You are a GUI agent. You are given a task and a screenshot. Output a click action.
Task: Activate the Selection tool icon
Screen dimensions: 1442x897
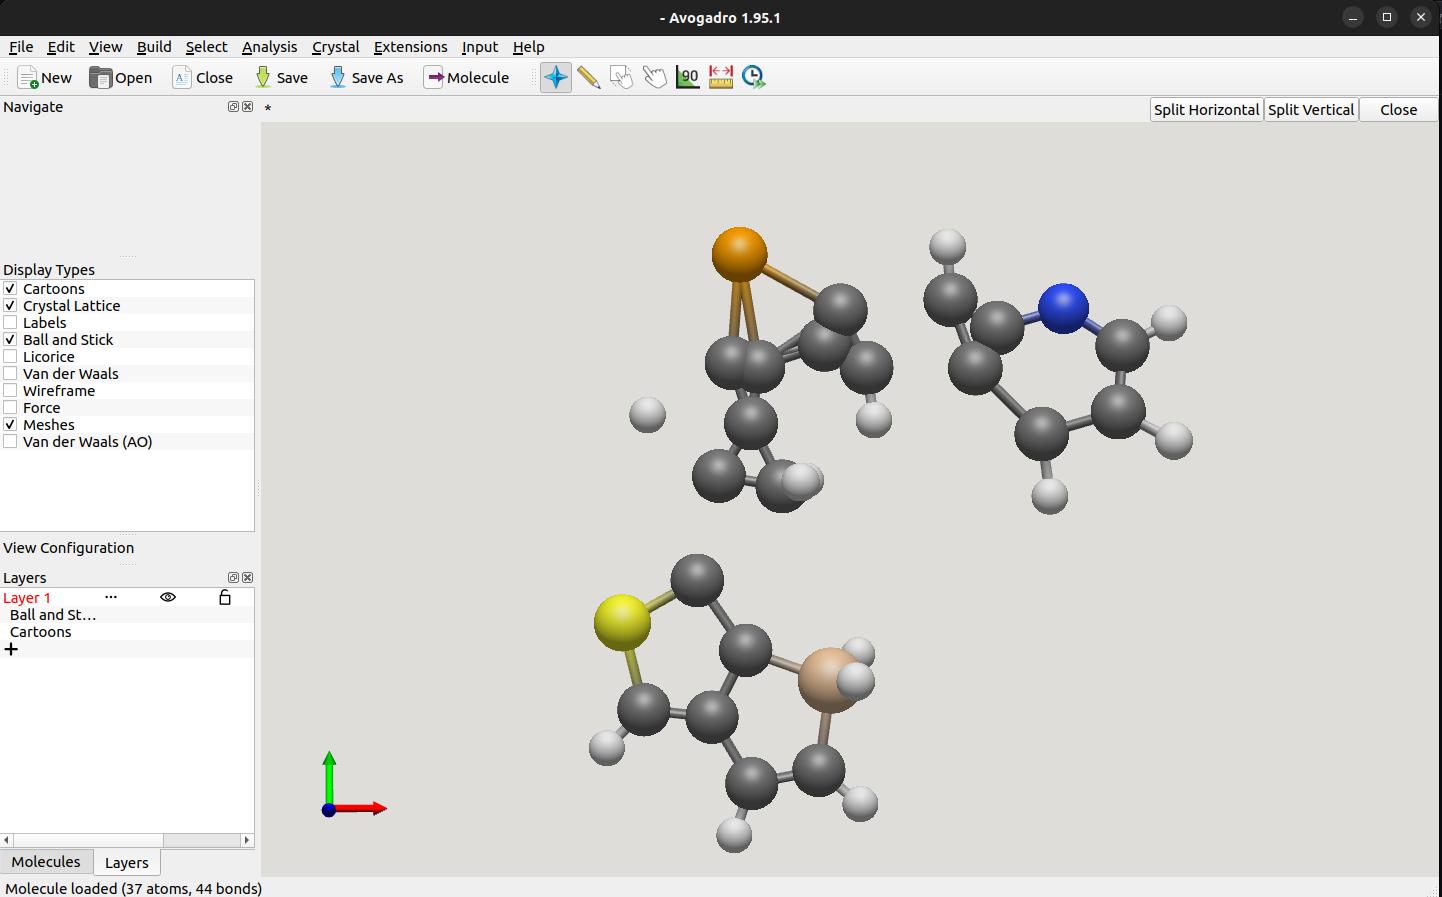click(x=622, y=77)
